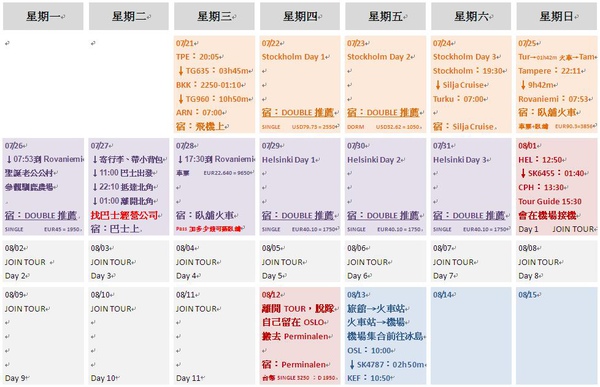This screenshot has width=600, height=387.
Task: Click the Turku：07:00 line
Action: click(458, 99)
